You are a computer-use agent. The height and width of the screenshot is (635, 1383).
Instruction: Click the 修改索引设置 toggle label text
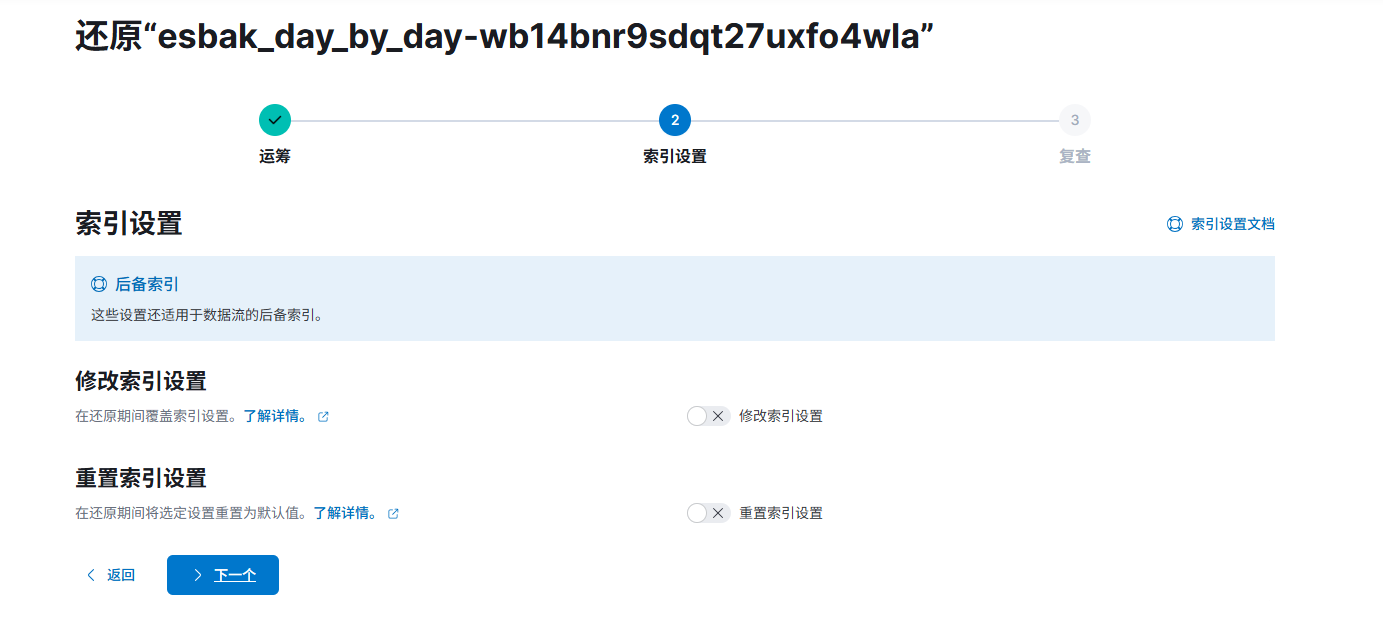click(x=781, y=416)
